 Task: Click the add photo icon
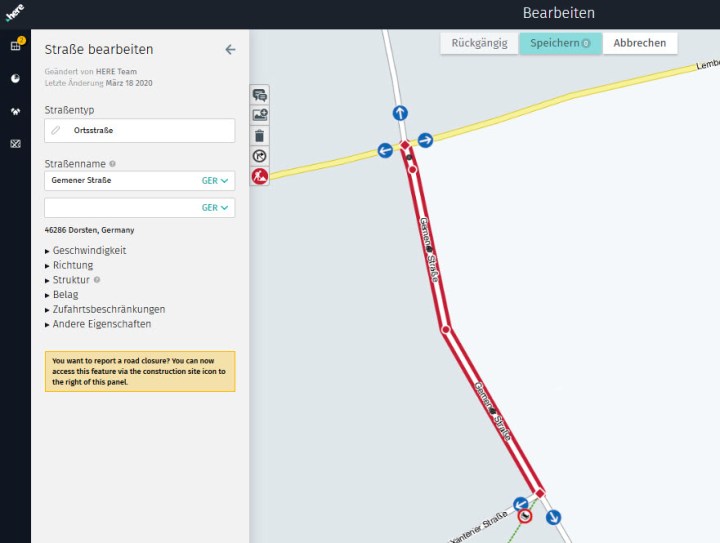click(260, 115)
